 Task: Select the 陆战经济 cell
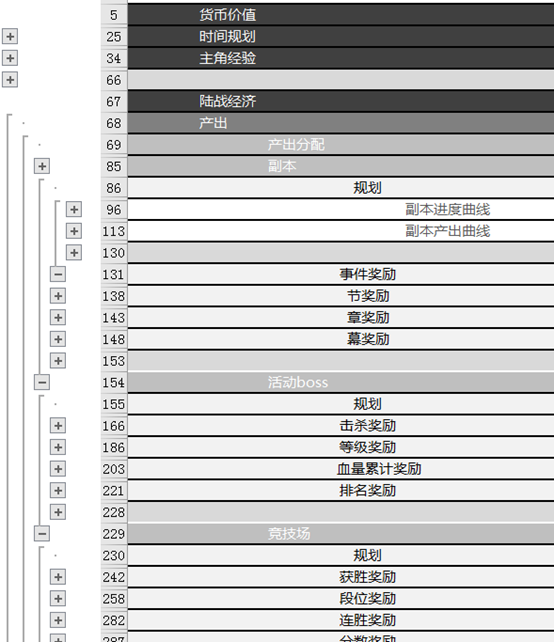pos(341,101)
